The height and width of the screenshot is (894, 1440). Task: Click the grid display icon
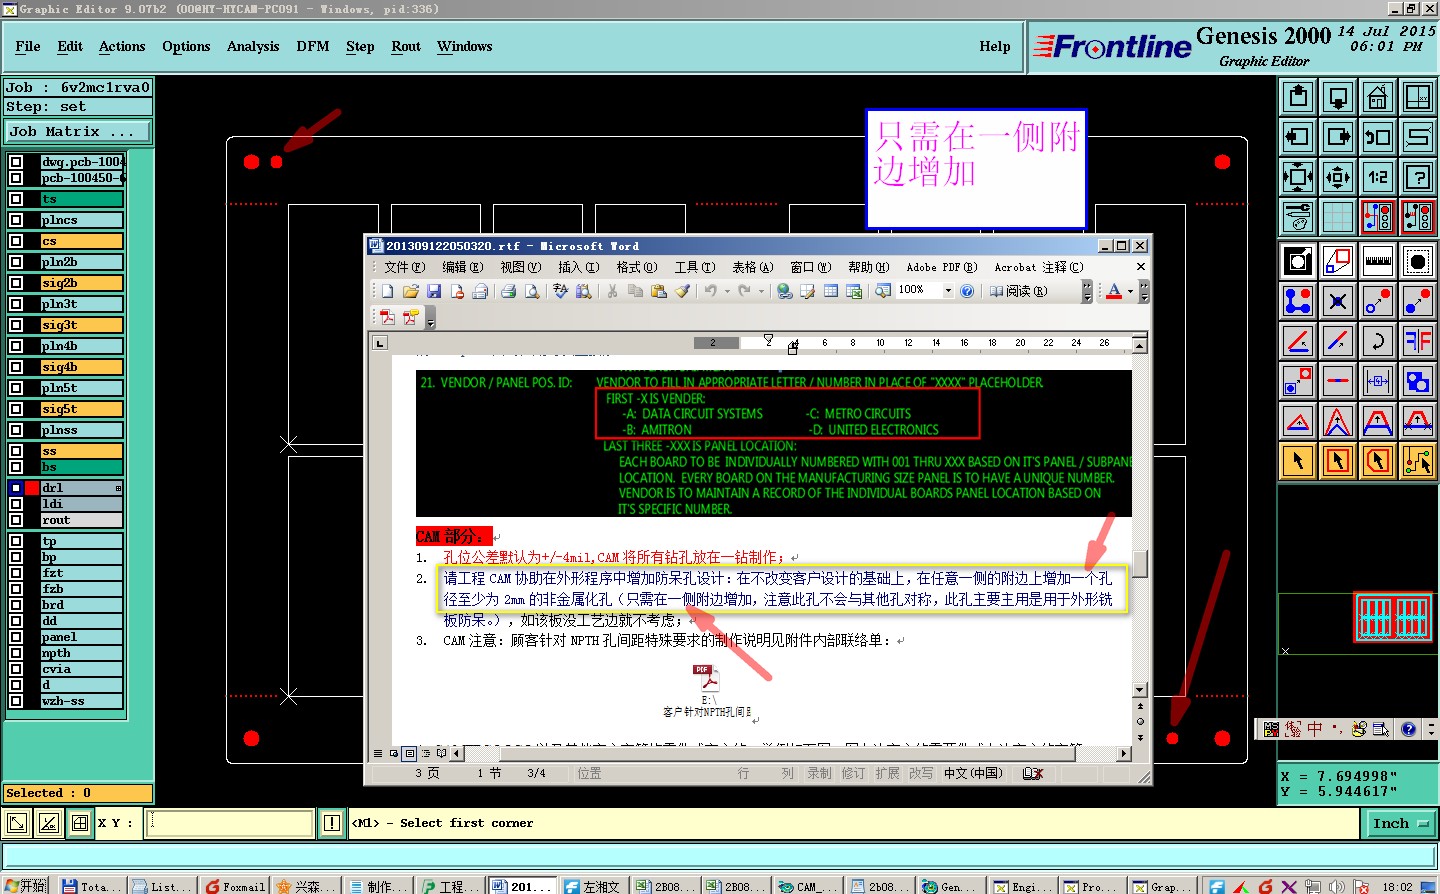coord(1338,216)
